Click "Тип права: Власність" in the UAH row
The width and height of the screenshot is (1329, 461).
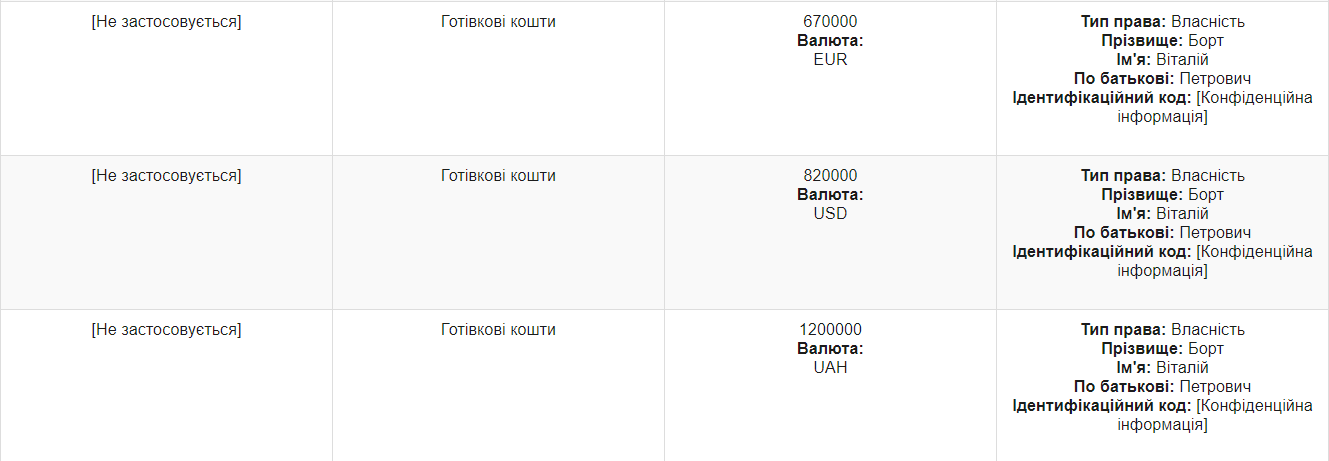[x=1162, y=330]
